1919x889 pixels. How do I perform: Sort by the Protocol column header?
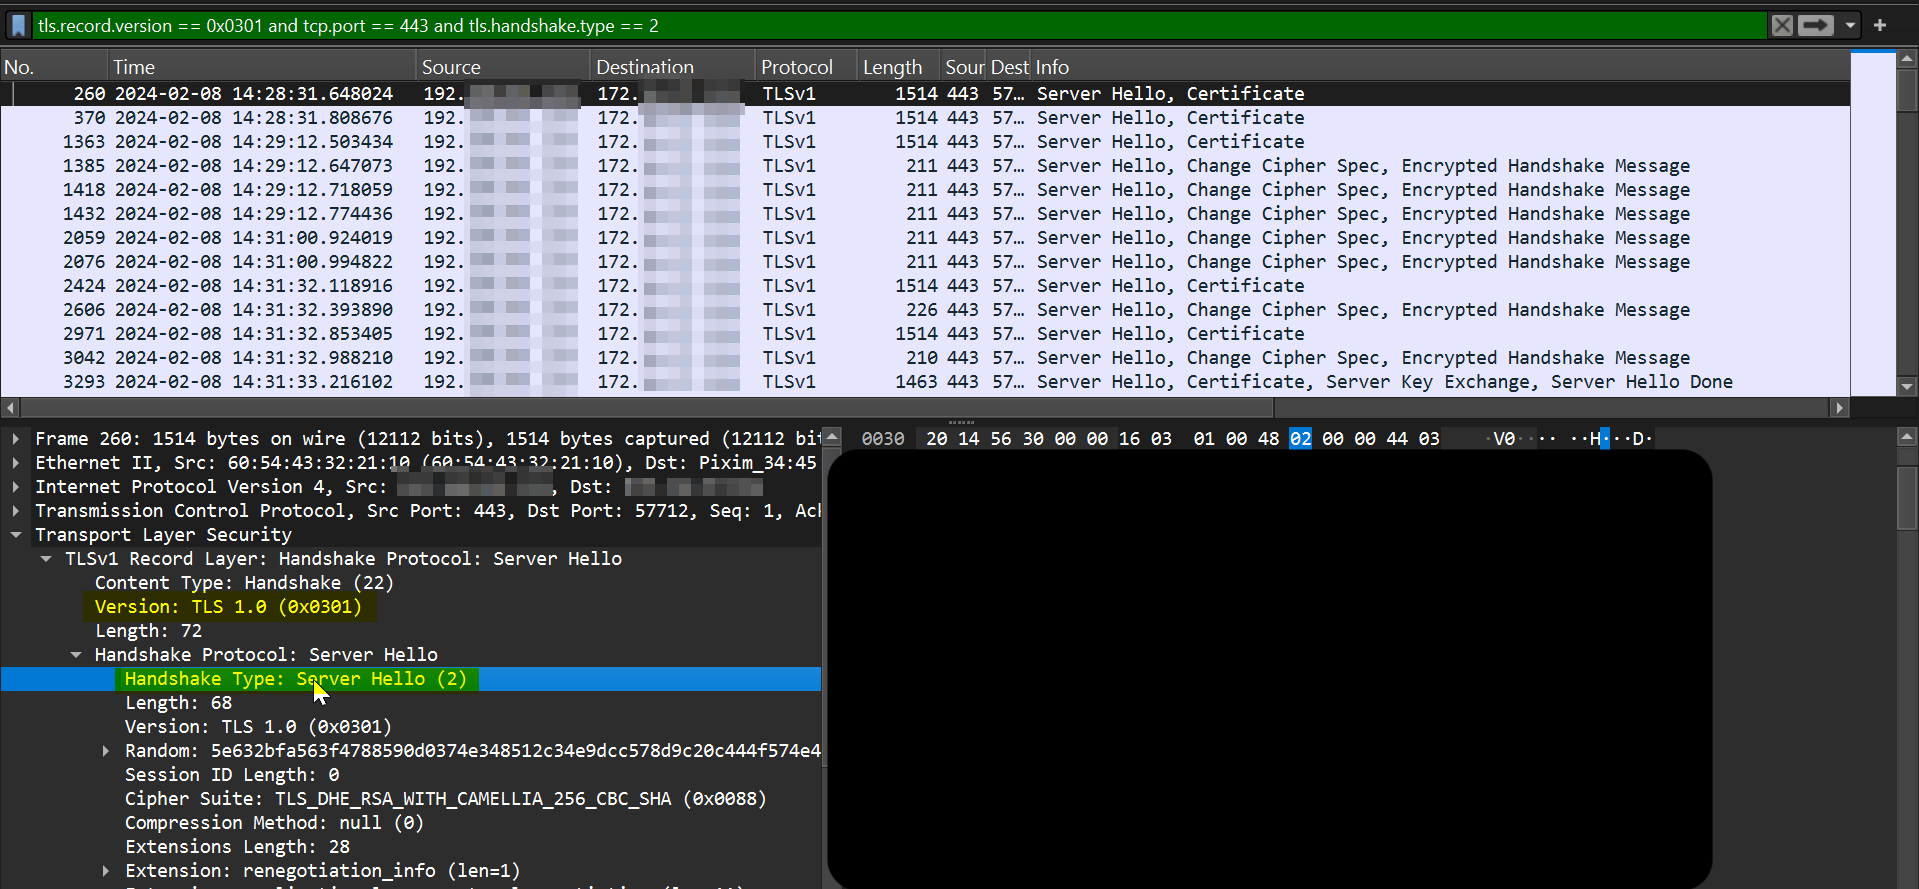(806, 67)
